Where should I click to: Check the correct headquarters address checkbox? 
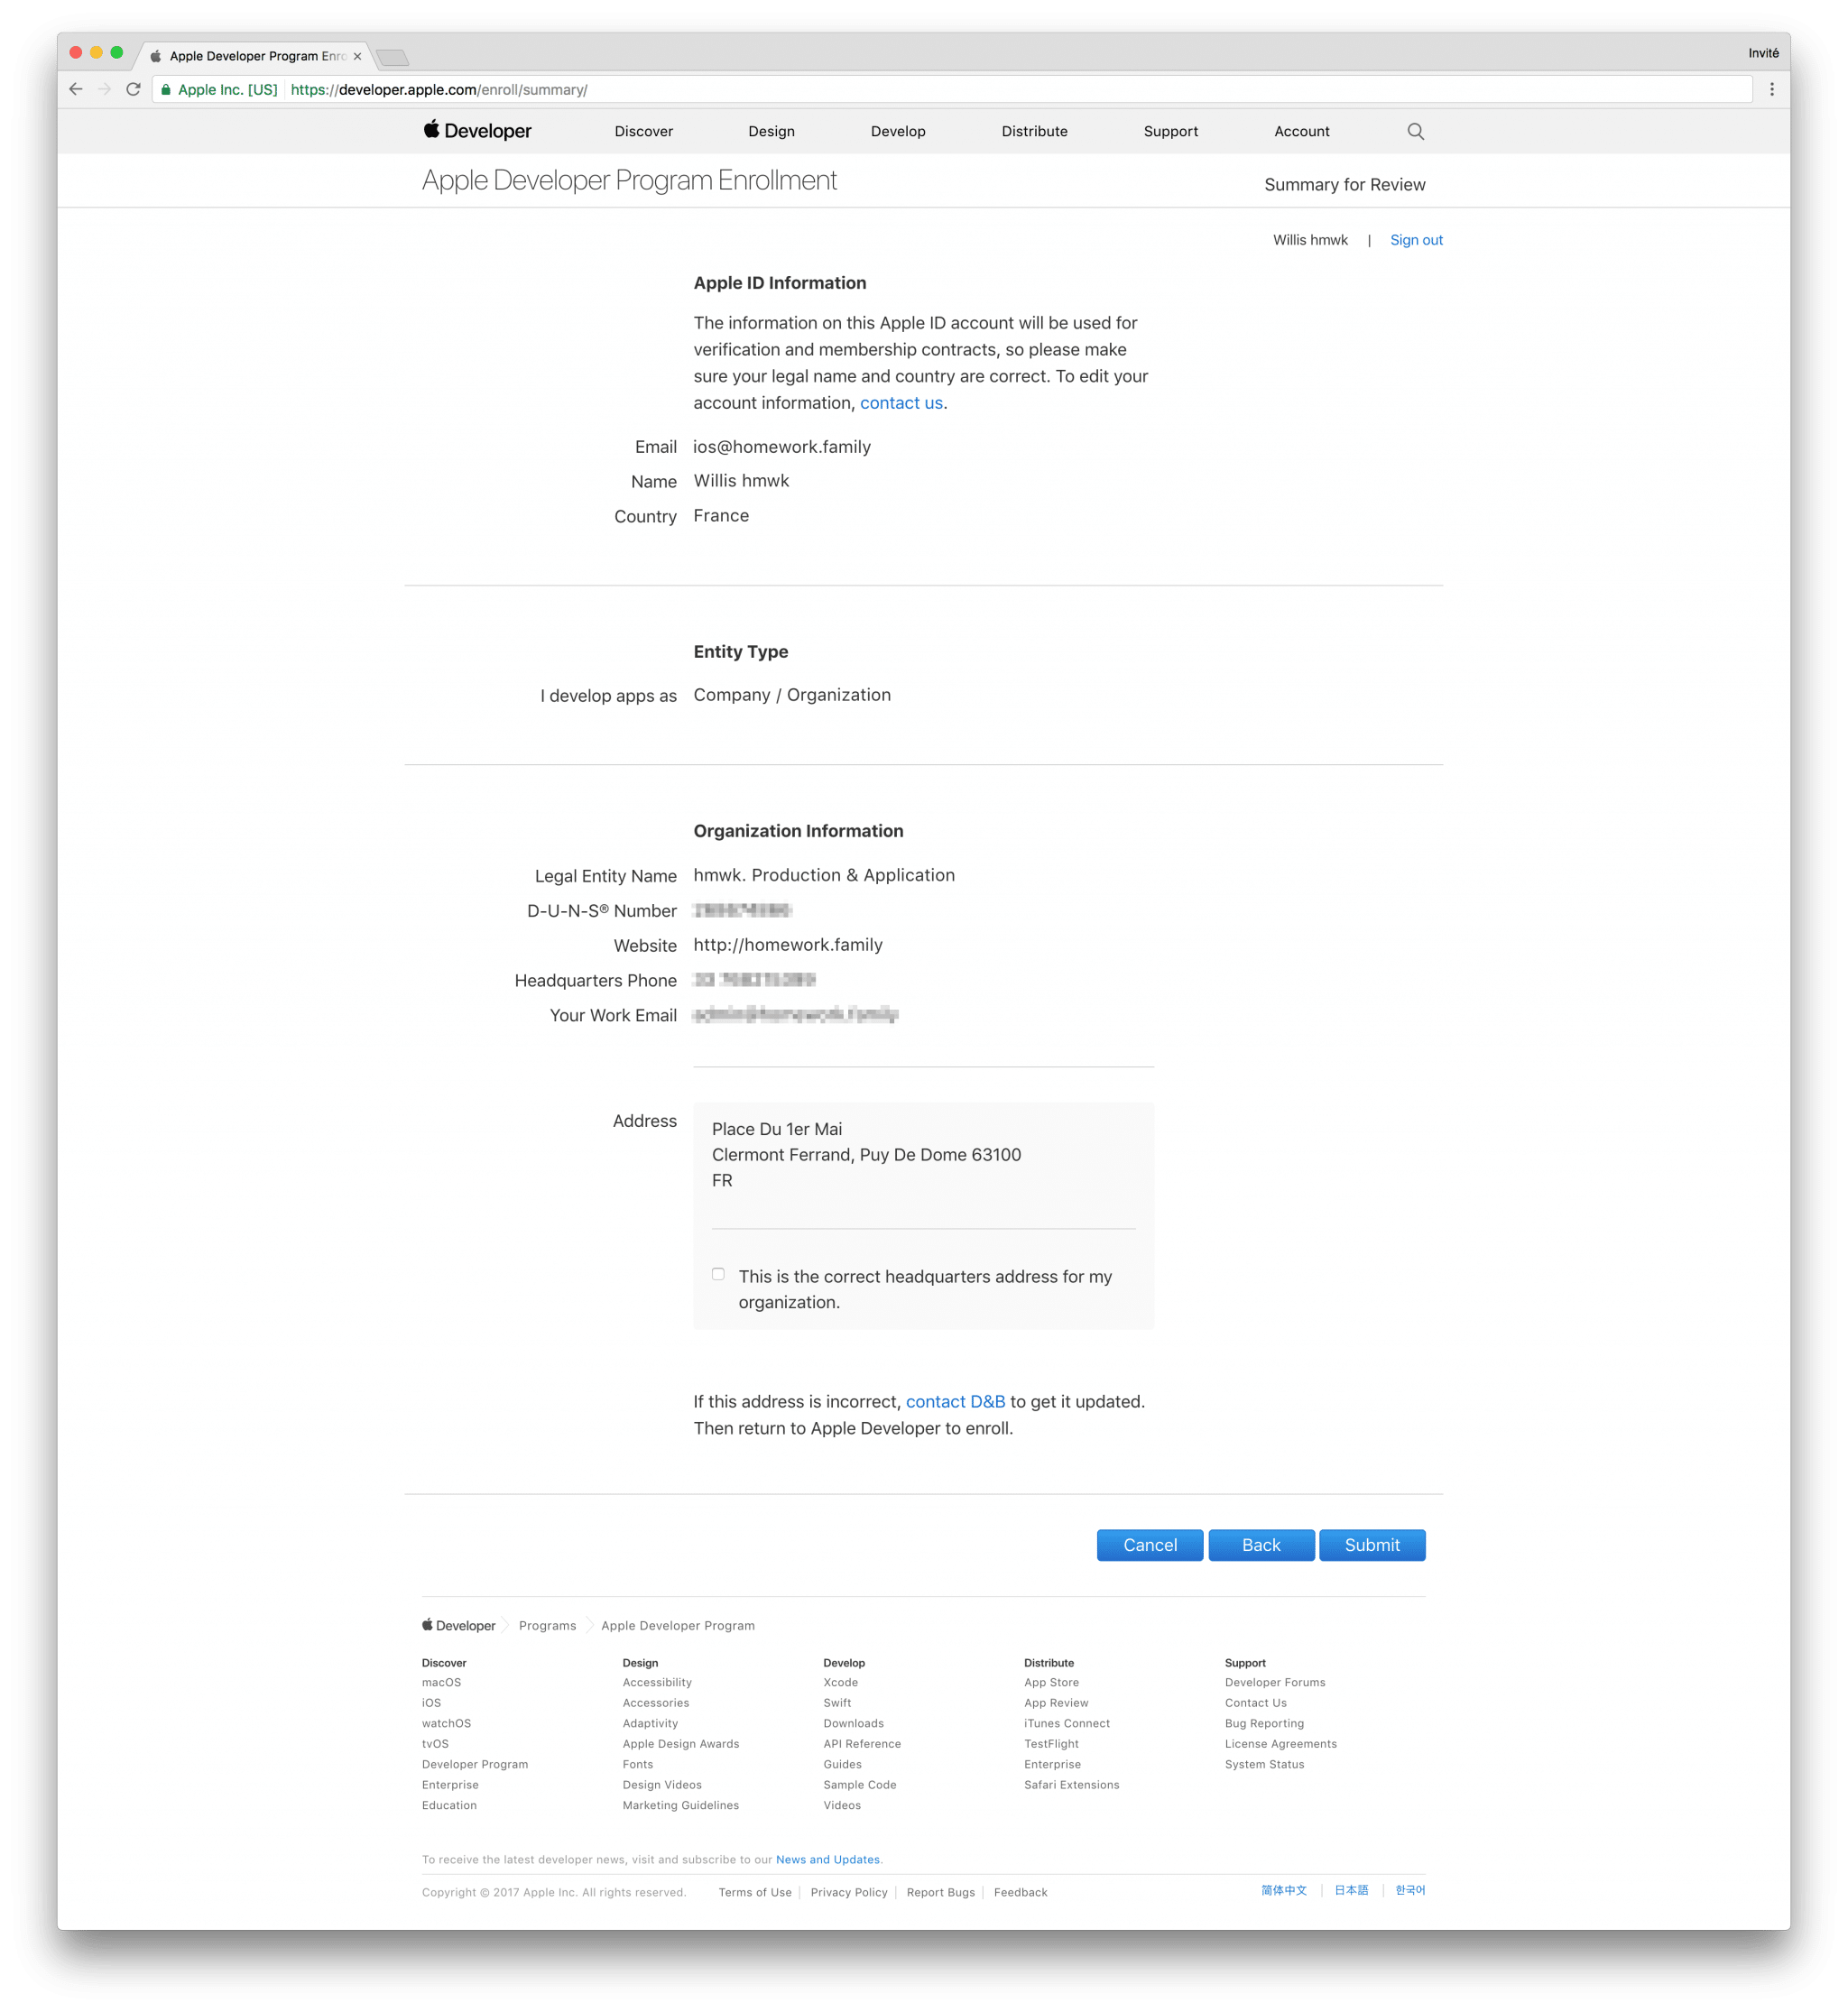click(x=718, y=1274)
